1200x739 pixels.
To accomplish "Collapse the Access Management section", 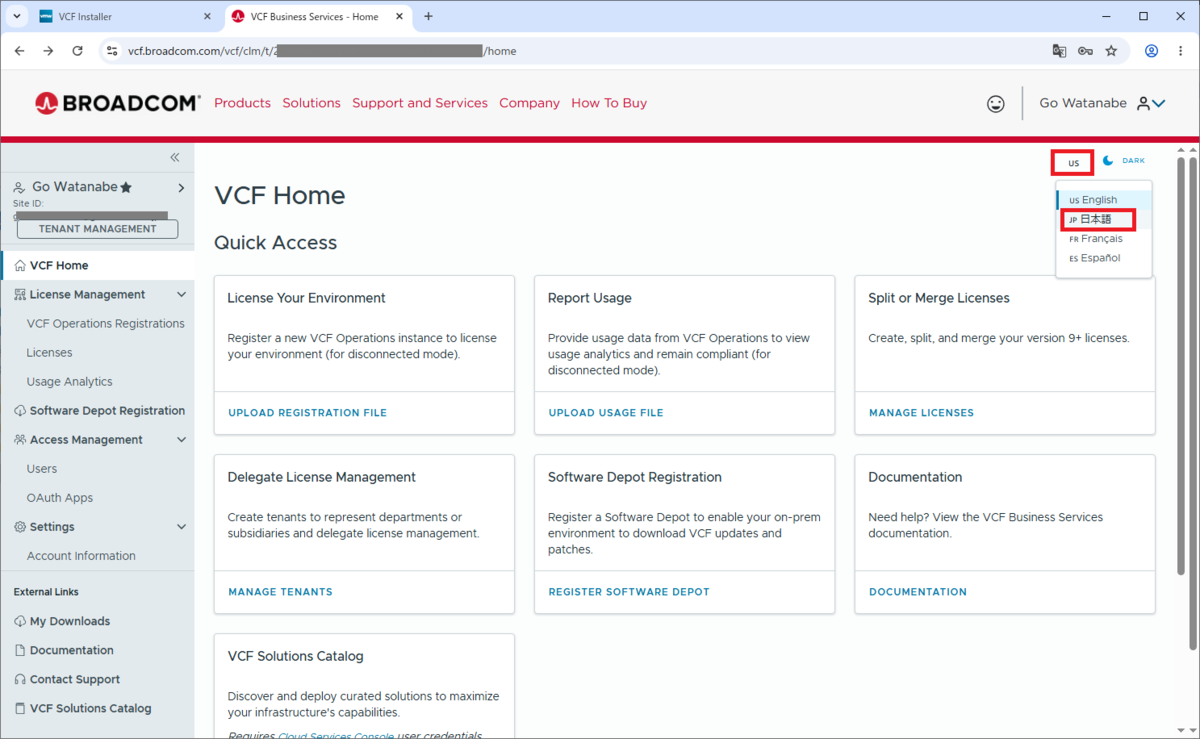I will click(181, 440).
